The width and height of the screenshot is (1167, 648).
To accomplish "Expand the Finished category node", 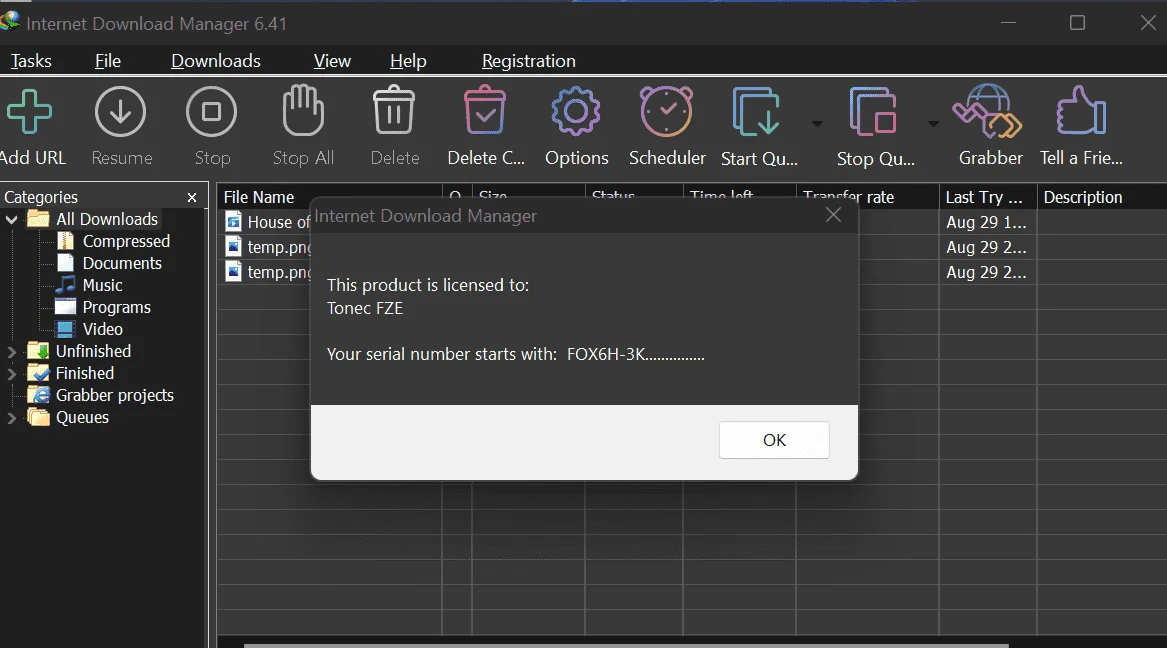I will (x=12, y=373).
